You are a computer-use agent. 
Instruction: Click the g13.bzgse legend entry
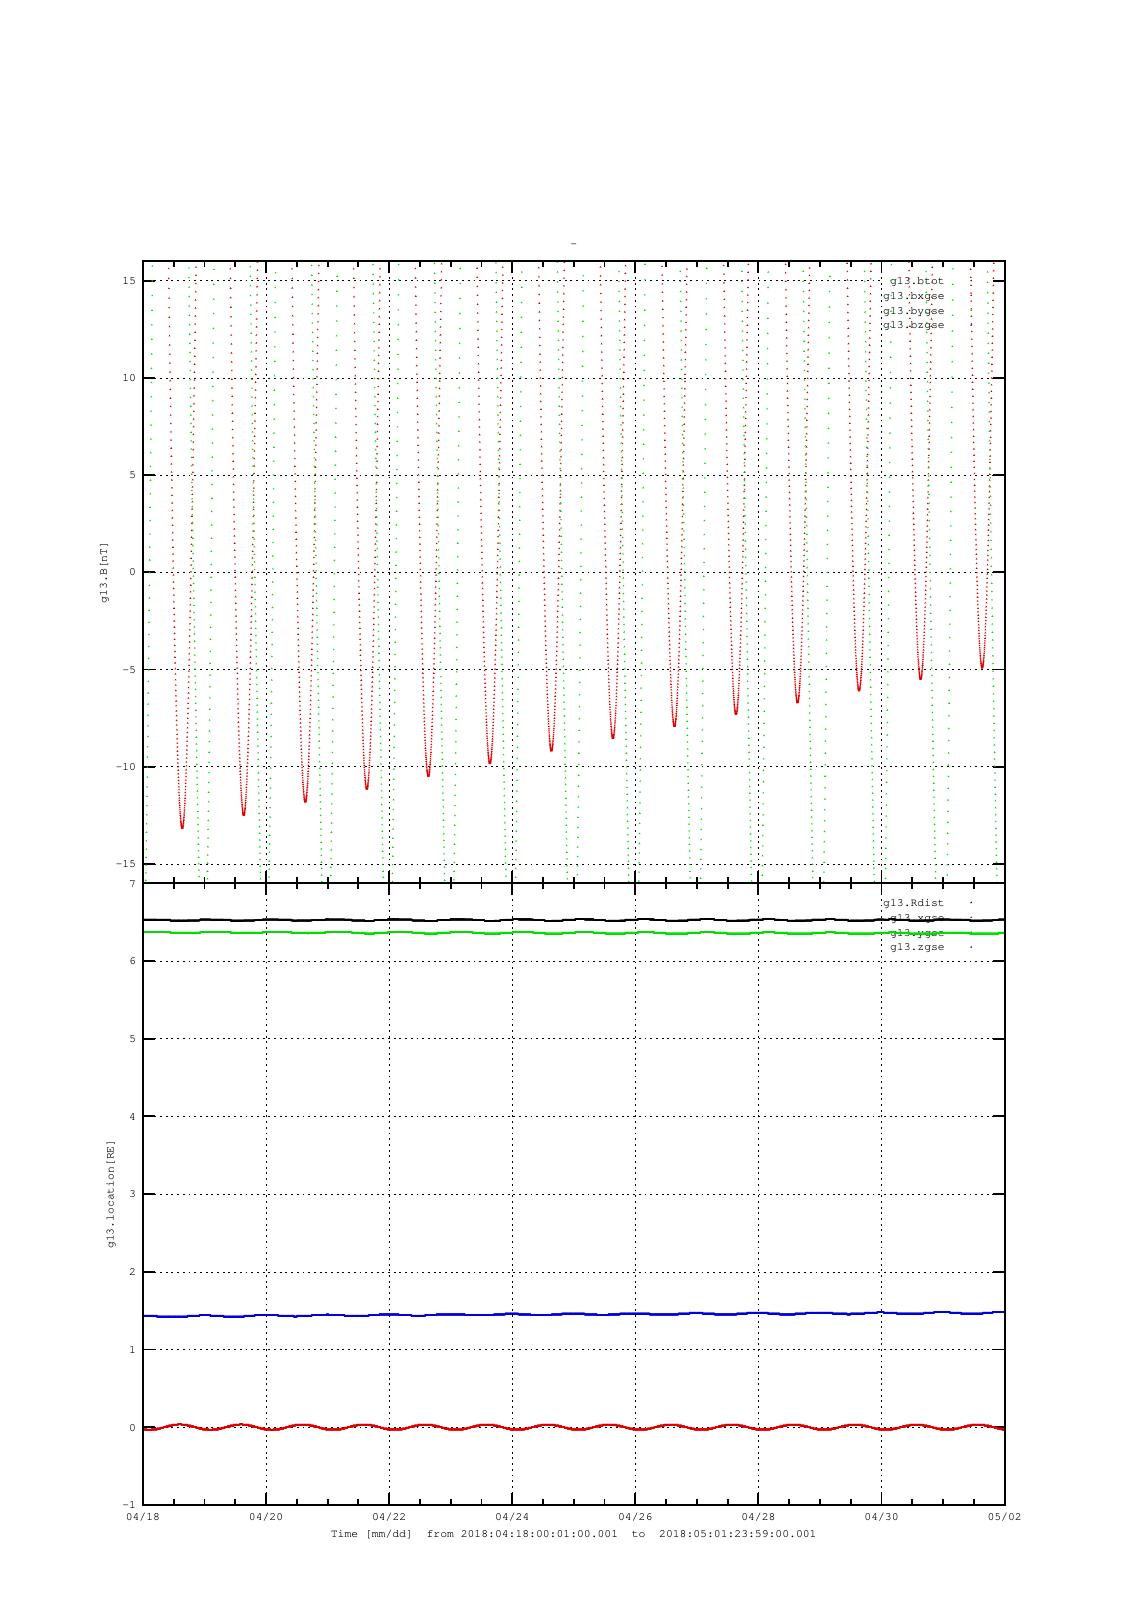[912, 325]
